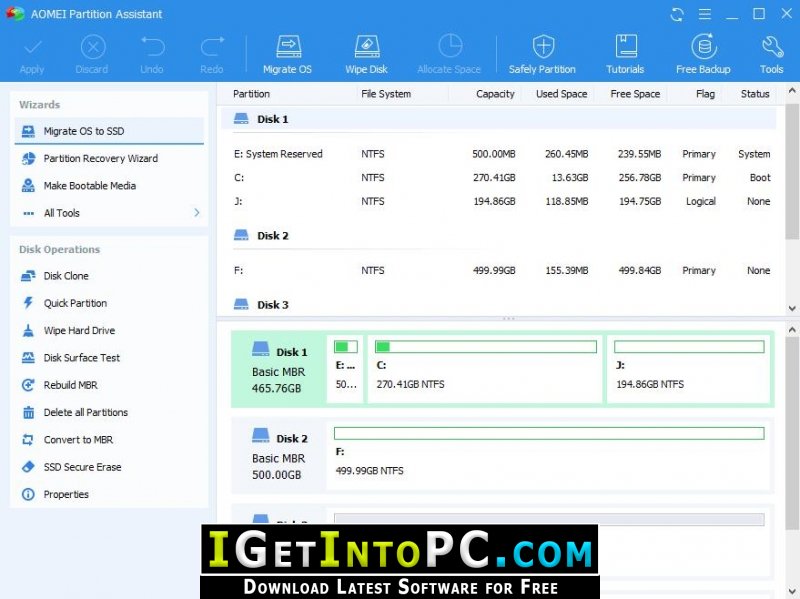Sort by File System column header
This screenshot has height=599, width=800.
(386, 94)
